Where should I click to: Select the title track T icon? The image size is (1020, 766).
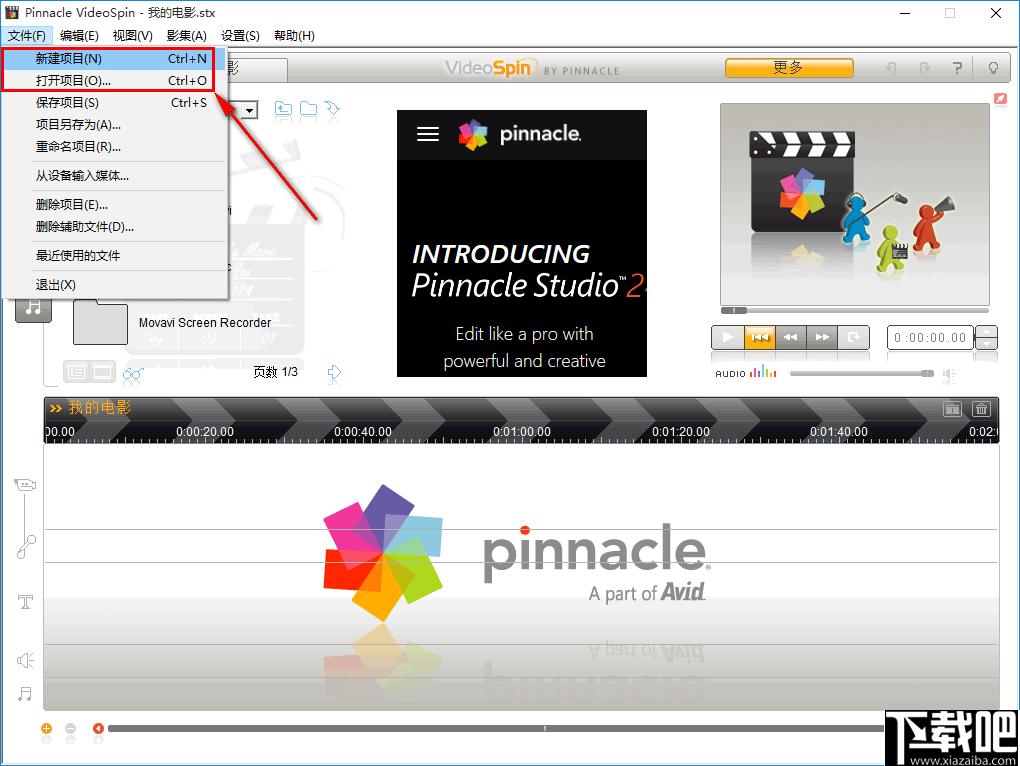25,601
